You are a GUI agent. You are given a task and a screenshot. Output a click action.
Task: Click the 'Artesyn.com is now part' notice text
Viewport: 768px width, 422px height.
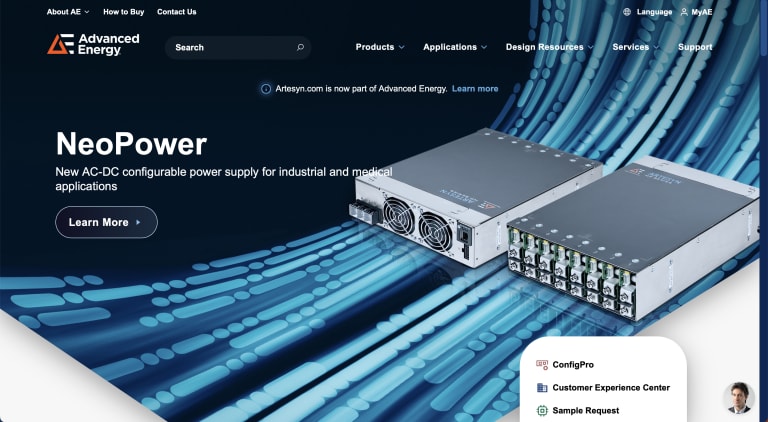click(361, 89)
